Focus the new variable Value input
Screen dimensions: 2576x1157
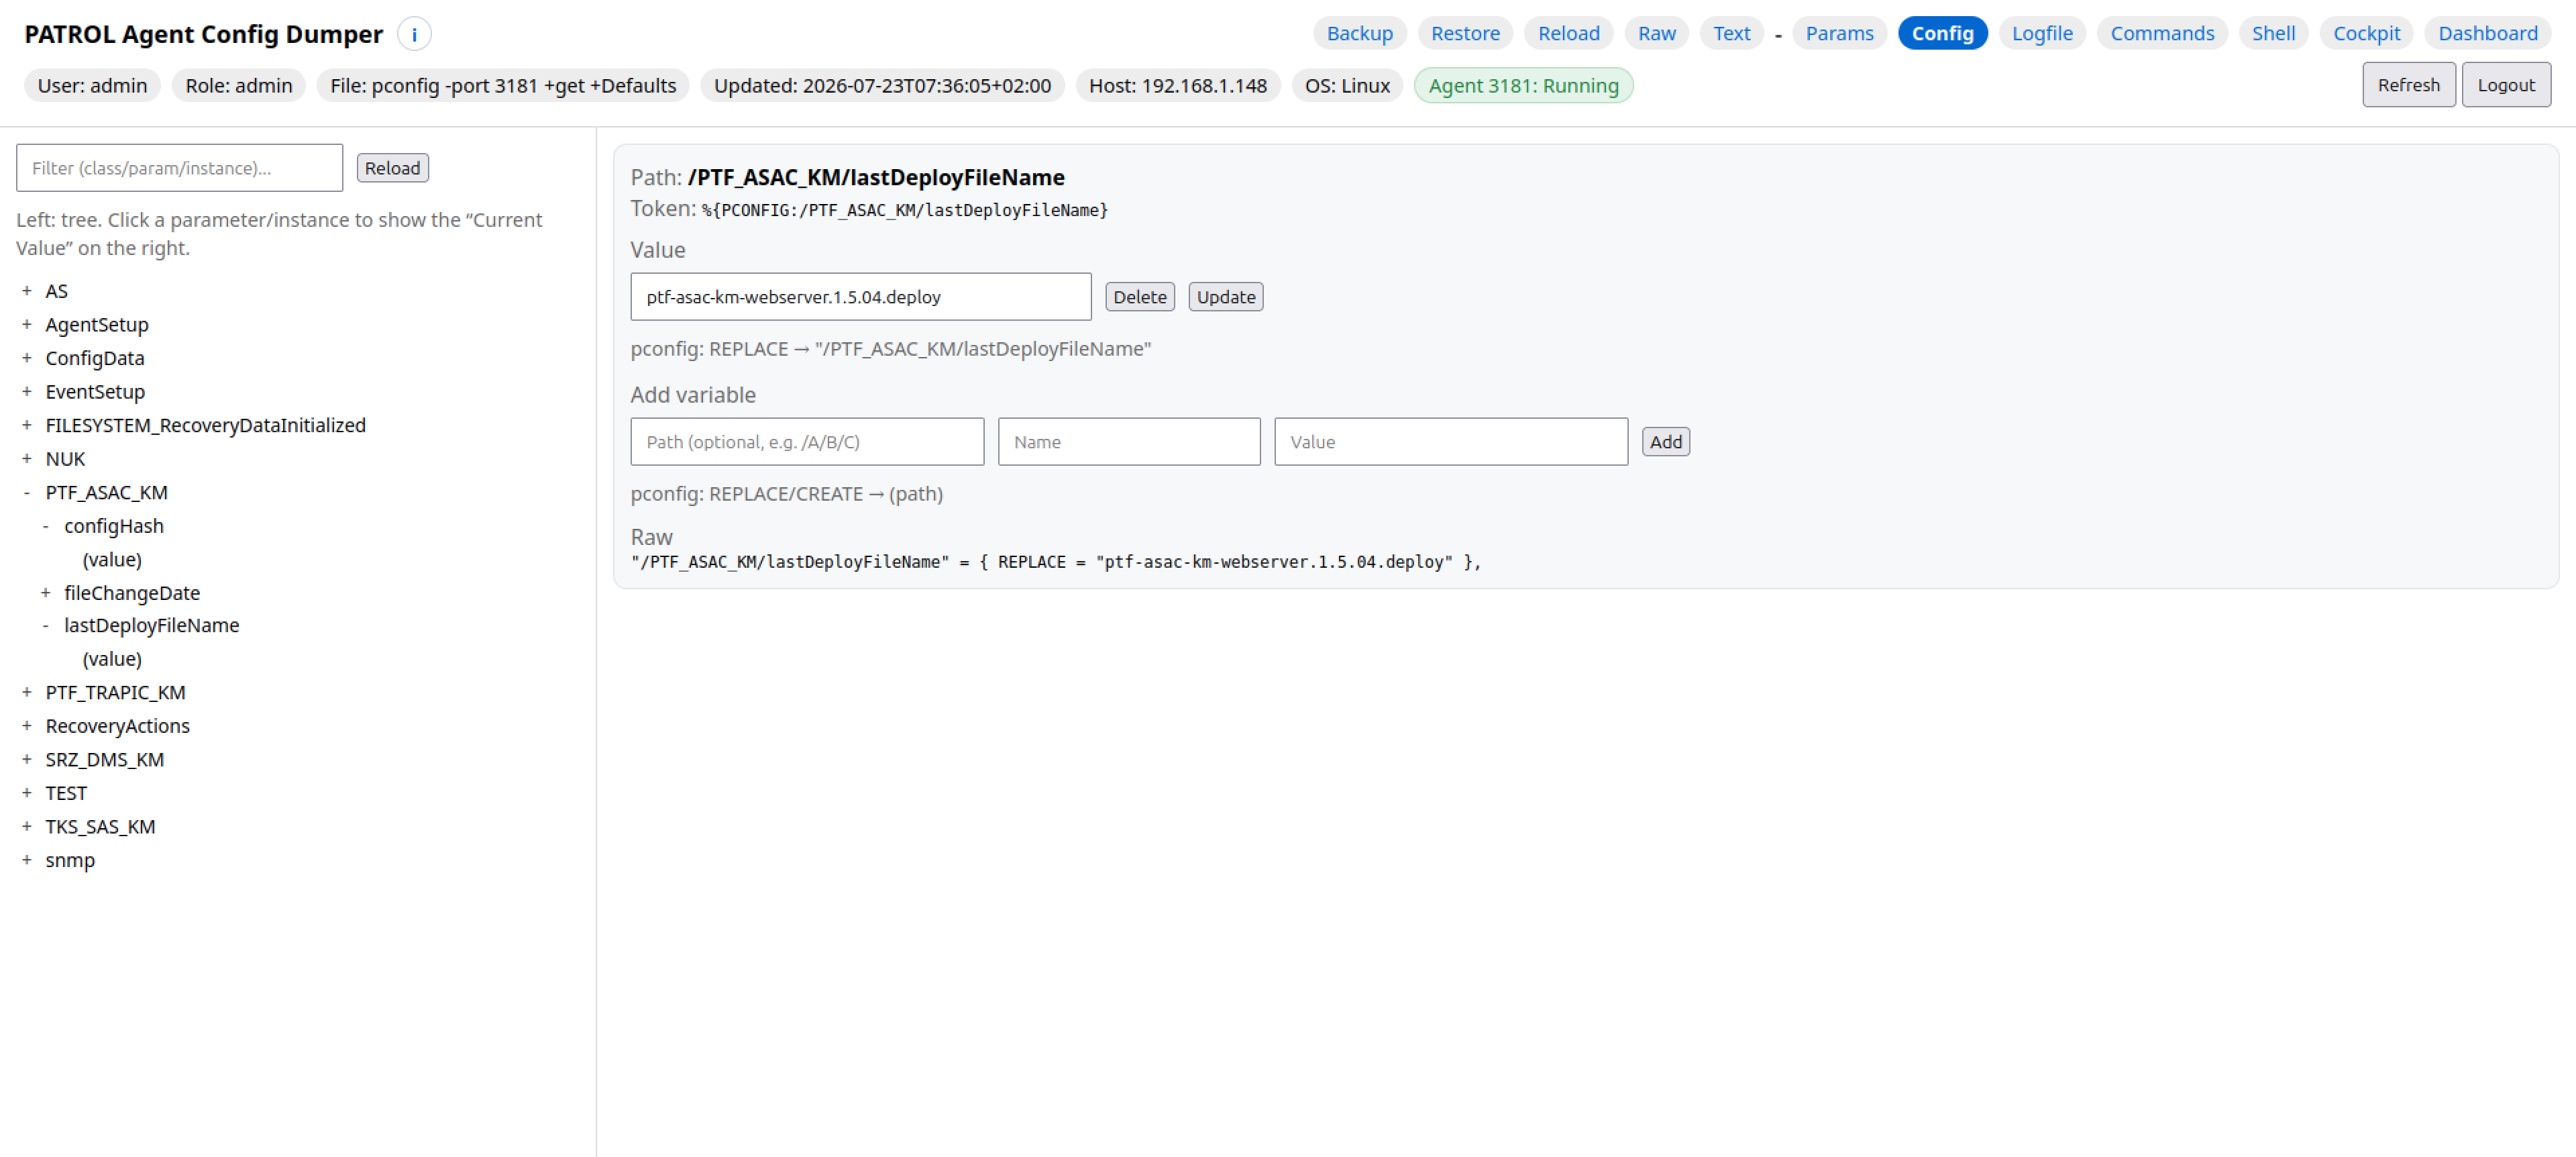pyautogui.click(x=1450, y=442)
